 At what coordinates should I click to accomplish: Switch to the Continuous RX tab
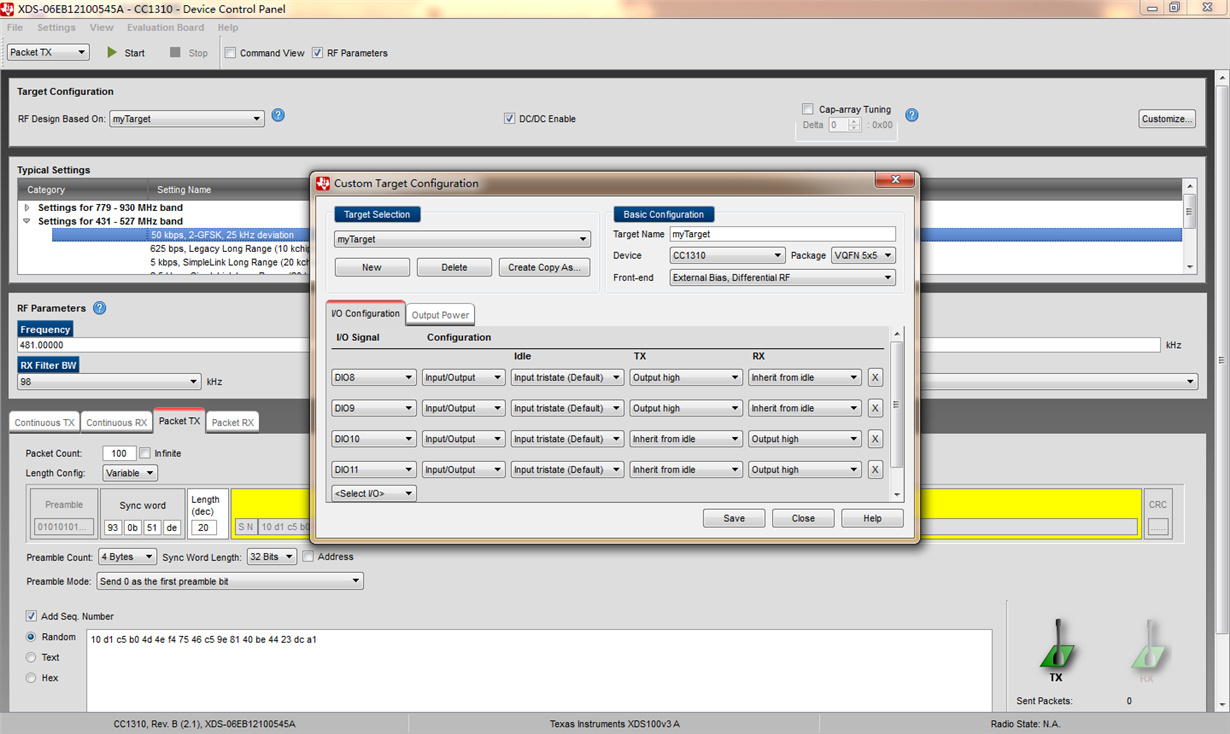pos(116,423)
